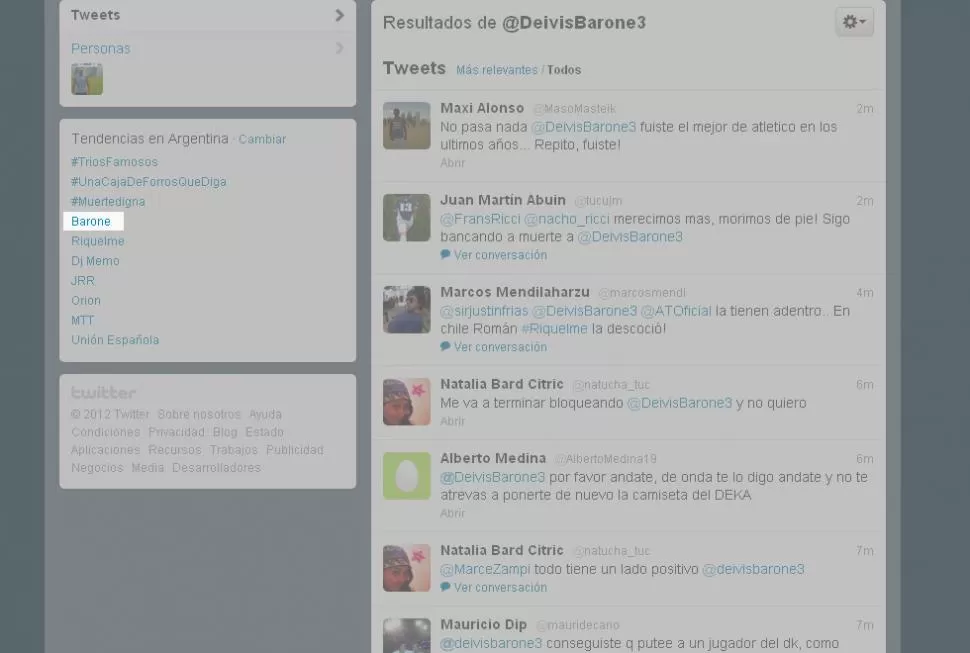Screen dimensions: 970x653
Task: Select the highlighted Barone trending topic
Action: 91,221
